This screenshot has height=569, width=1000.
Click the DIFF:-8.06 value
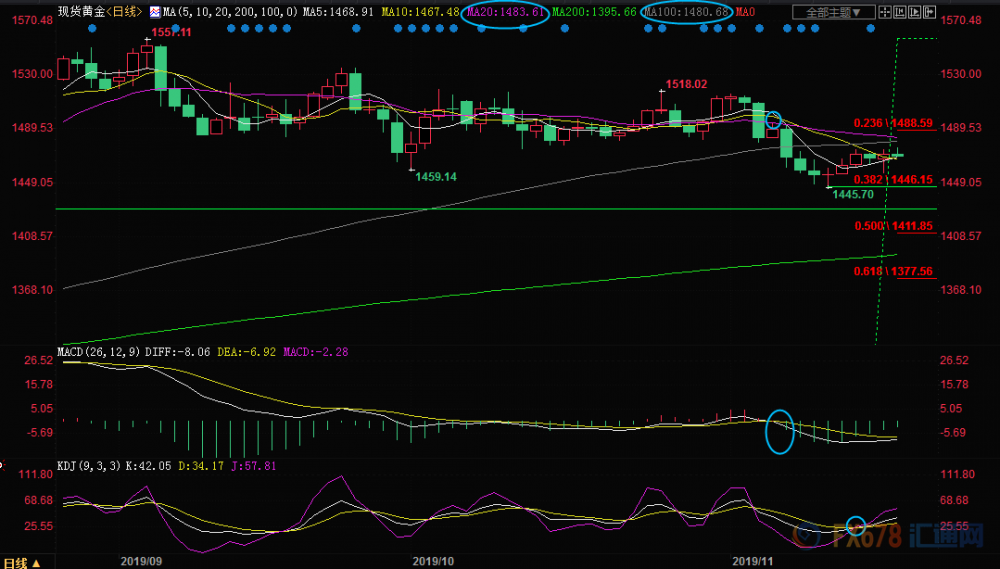coord(178,351)
